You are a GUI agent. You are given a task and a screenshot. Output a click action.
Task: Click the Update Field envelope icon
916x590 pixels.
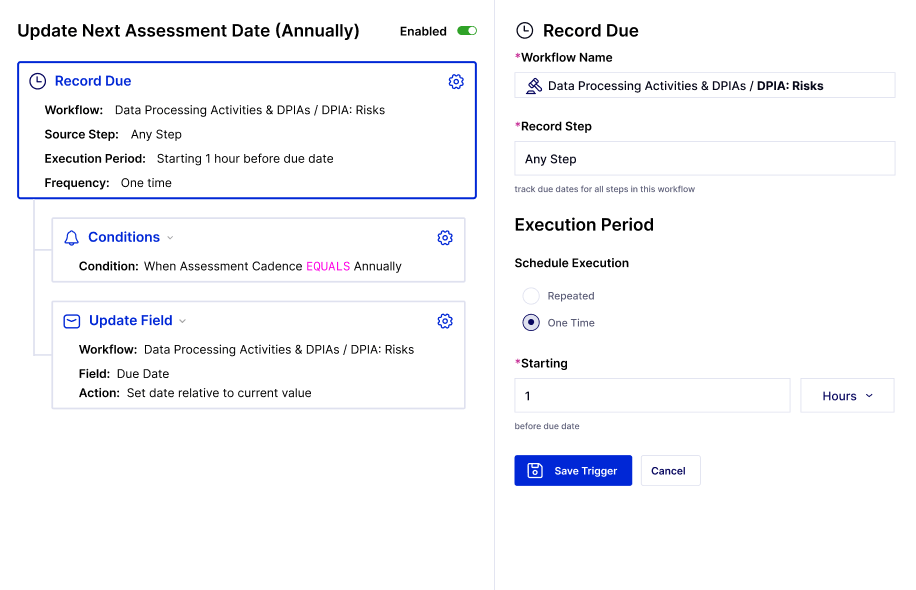(x=72, y=321)
